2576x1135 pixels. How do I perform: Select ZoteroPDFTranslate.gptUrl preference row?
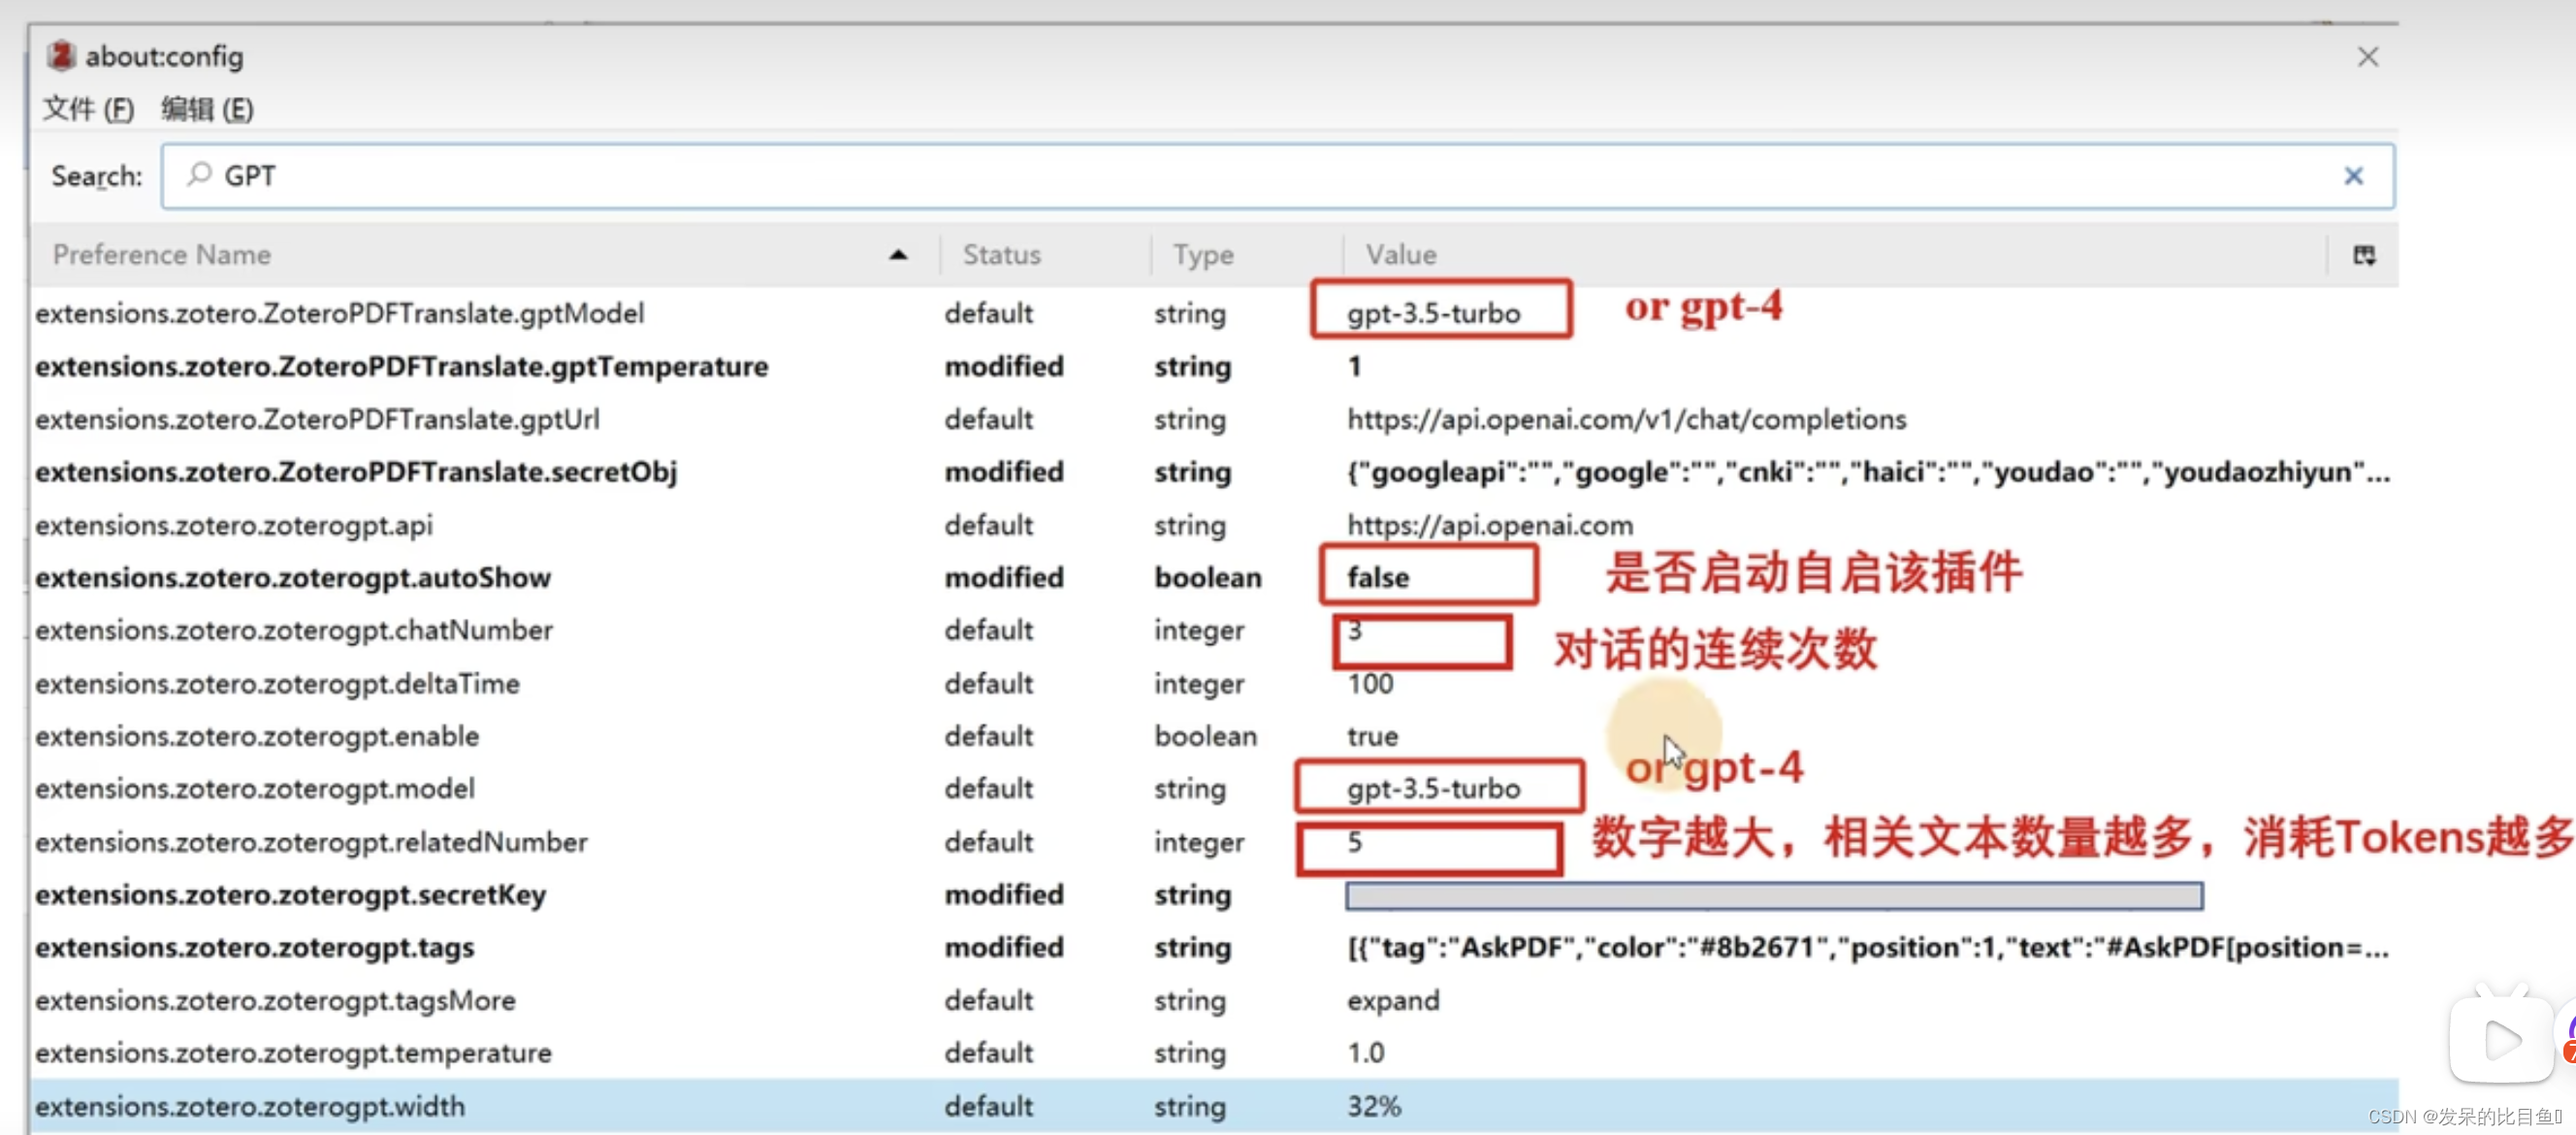[1214, 419]
